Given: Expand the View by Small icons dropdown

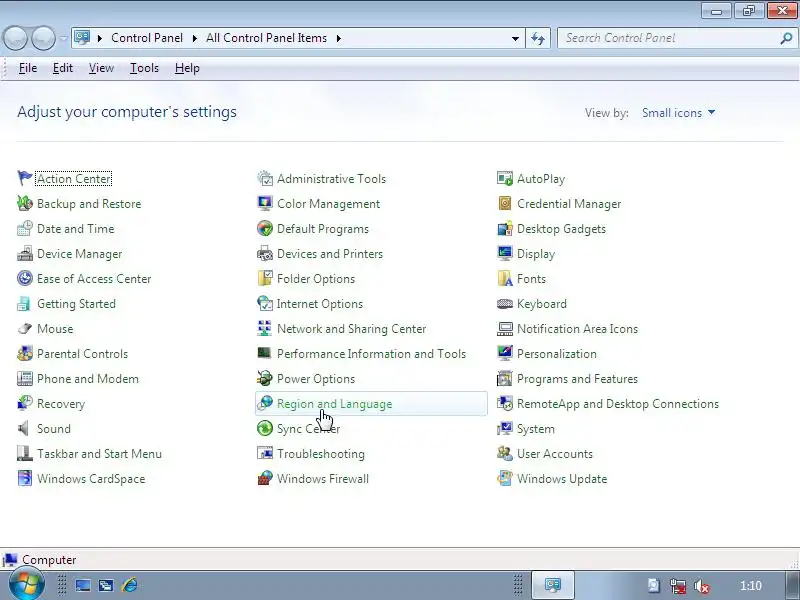Looking at the screenshot, I should (678, 113).
